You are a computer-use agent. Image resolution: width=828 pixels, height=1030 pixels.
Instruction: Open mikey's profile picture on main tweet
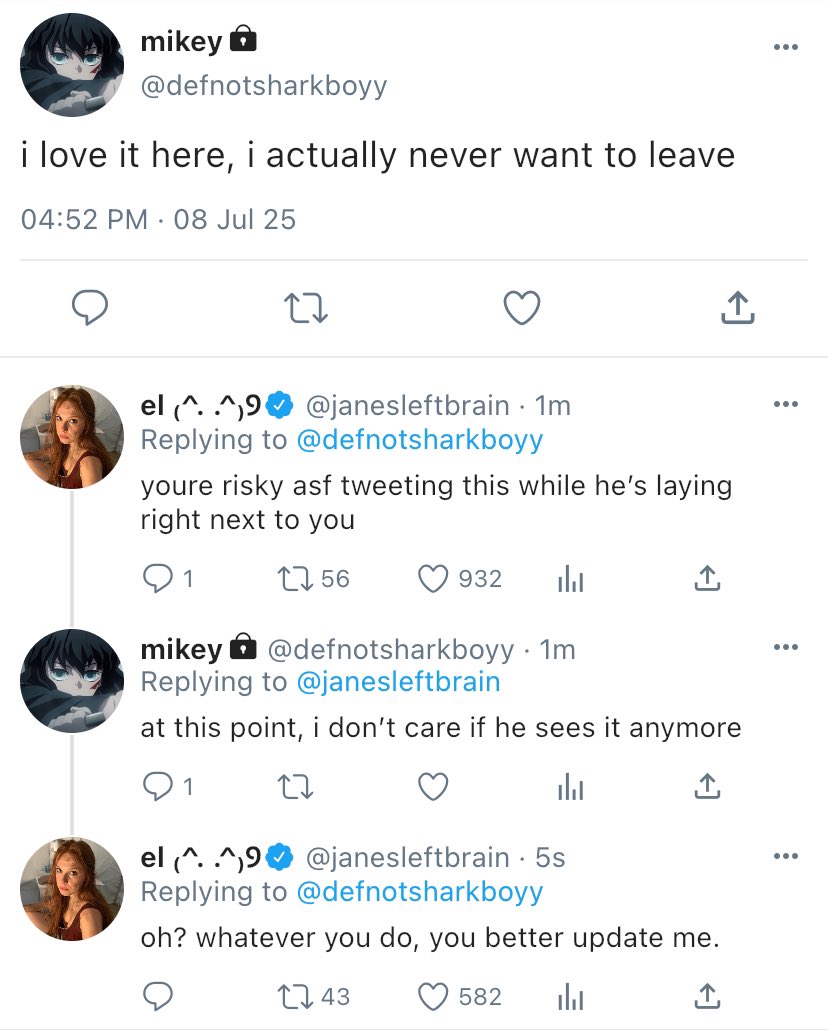point(72,66)
